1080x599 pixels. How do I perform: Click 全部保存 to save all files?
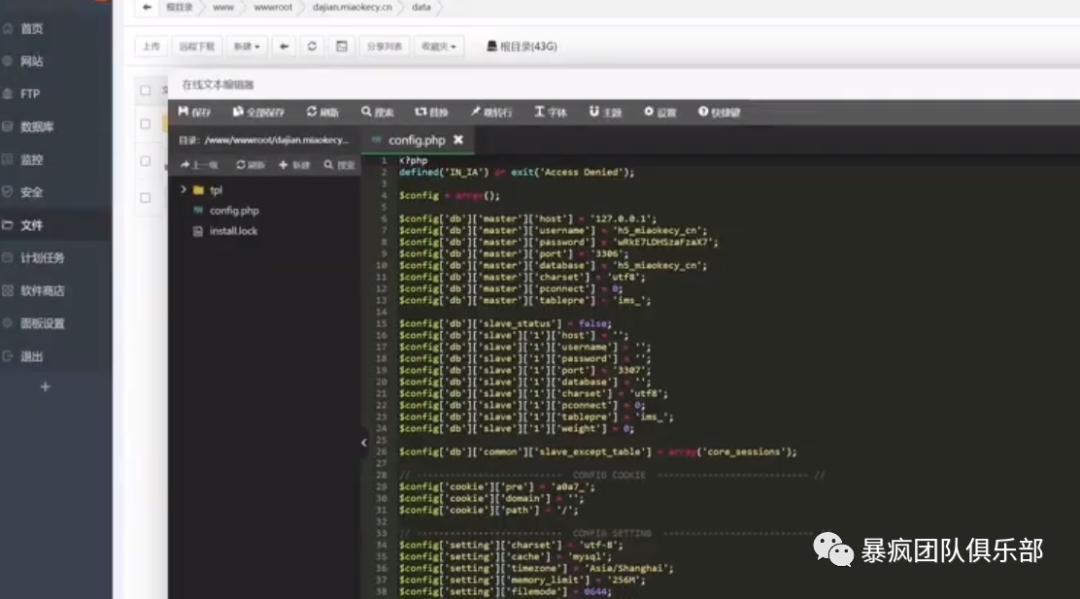pyautogui.click(x=259, y=112)
